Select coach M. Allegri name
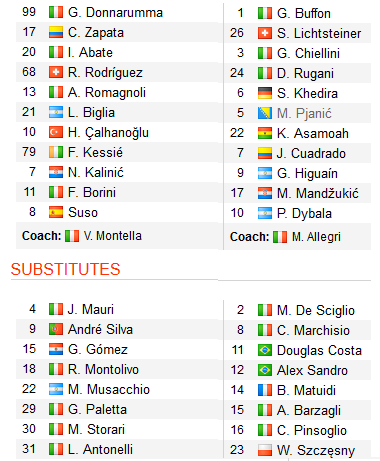The image size is (380, 461). (316, 237)
